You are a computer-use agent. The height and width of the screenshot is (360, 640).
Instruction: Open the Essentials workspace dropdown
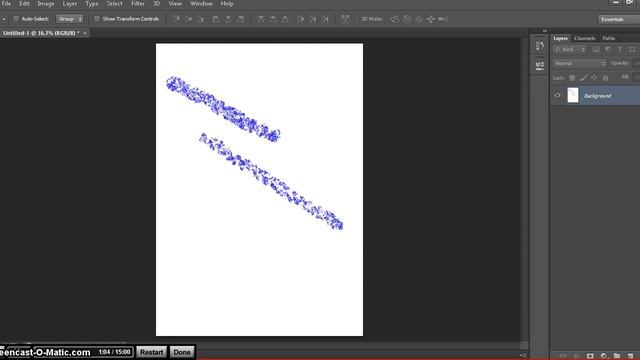click(x=619, y=19)
